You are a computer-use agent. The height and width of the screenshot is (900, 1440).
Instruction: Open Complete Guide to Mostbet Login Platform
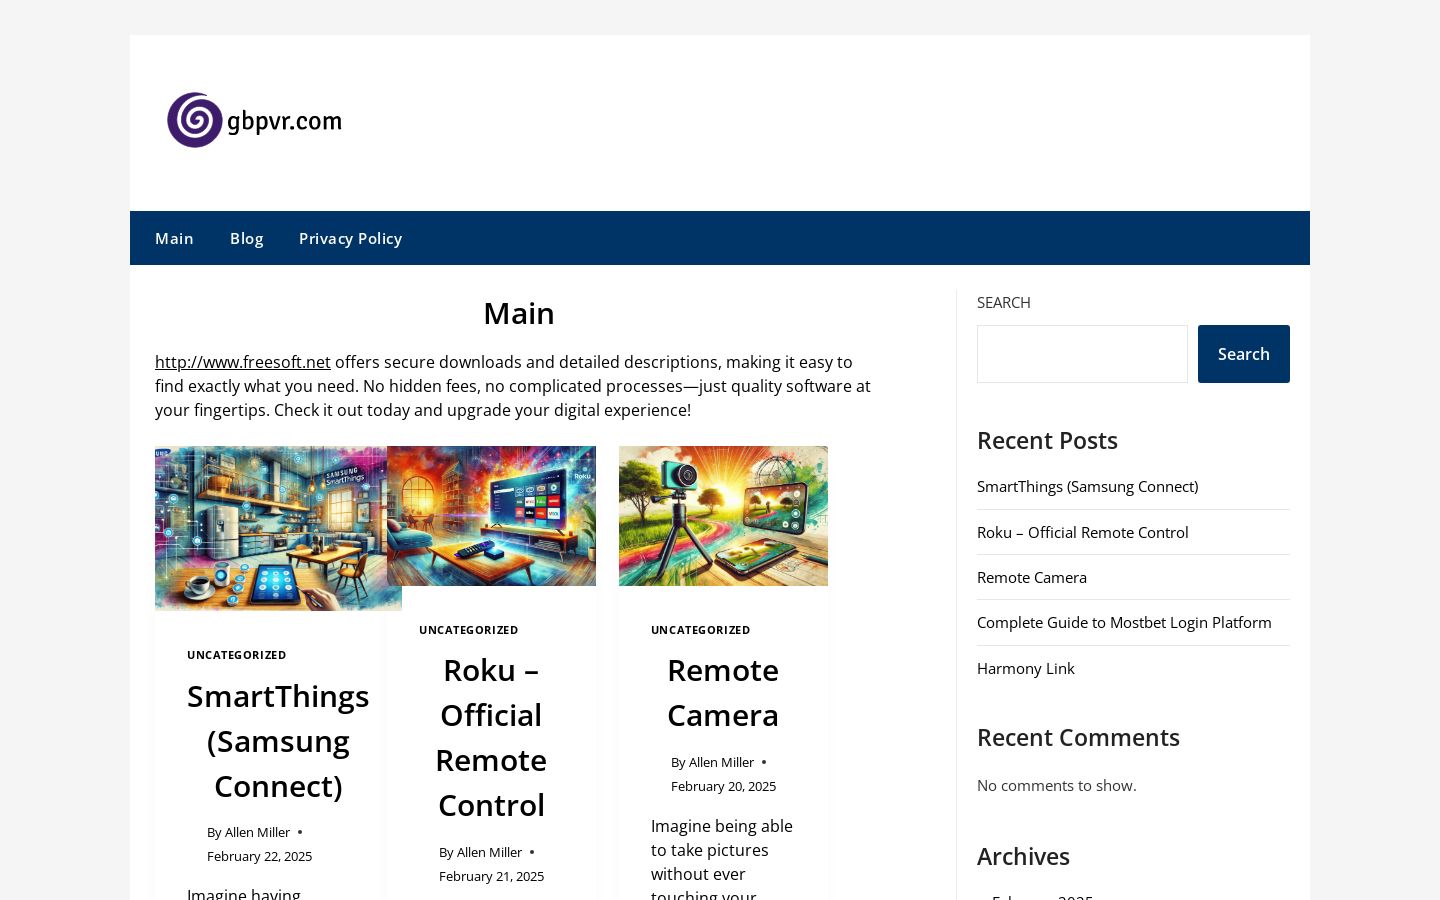[1124, 622]
